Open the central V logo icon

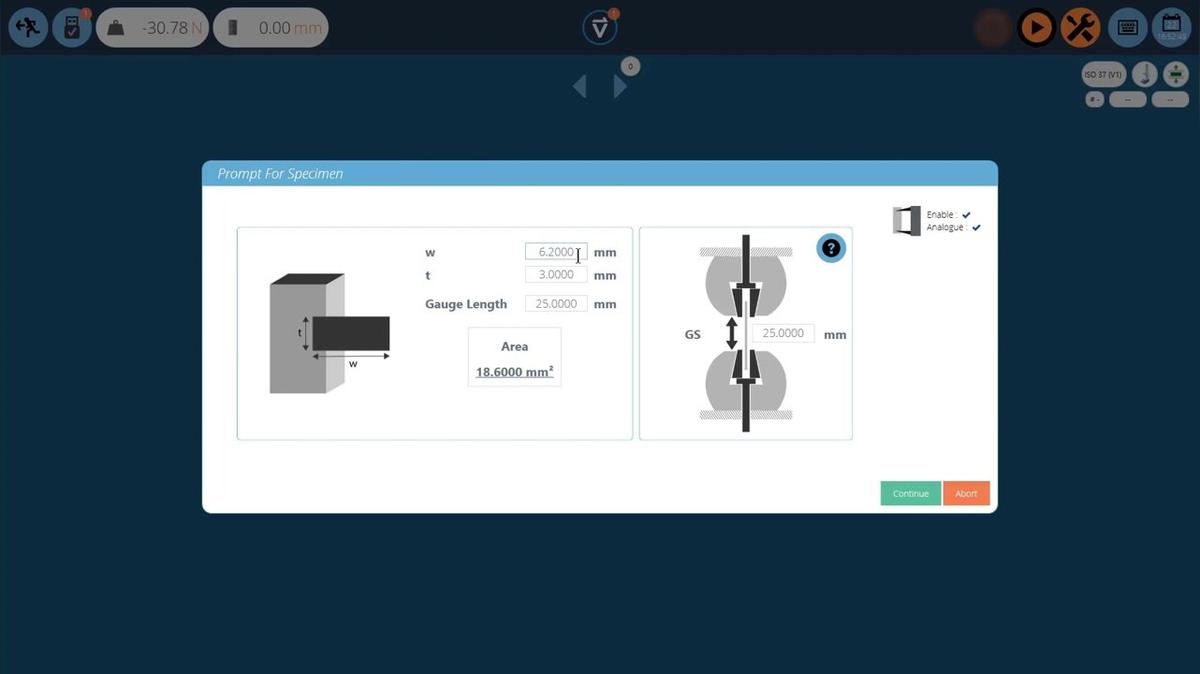(600, 28)
